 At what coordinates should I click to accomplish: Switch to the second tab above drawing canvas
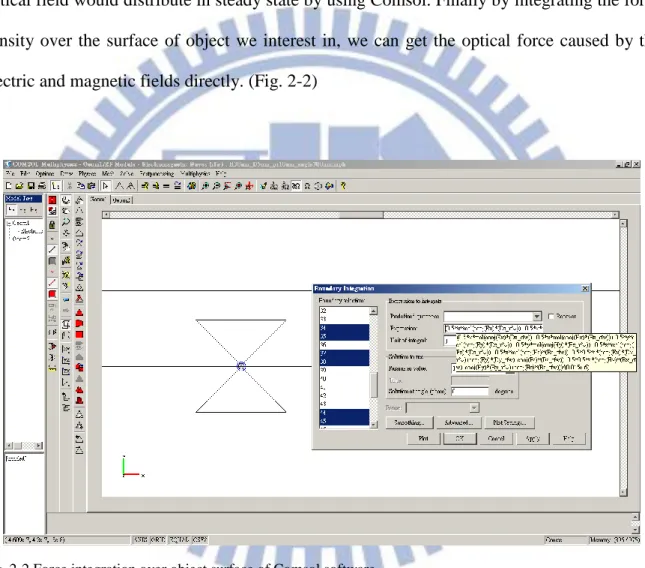[121, 200]
